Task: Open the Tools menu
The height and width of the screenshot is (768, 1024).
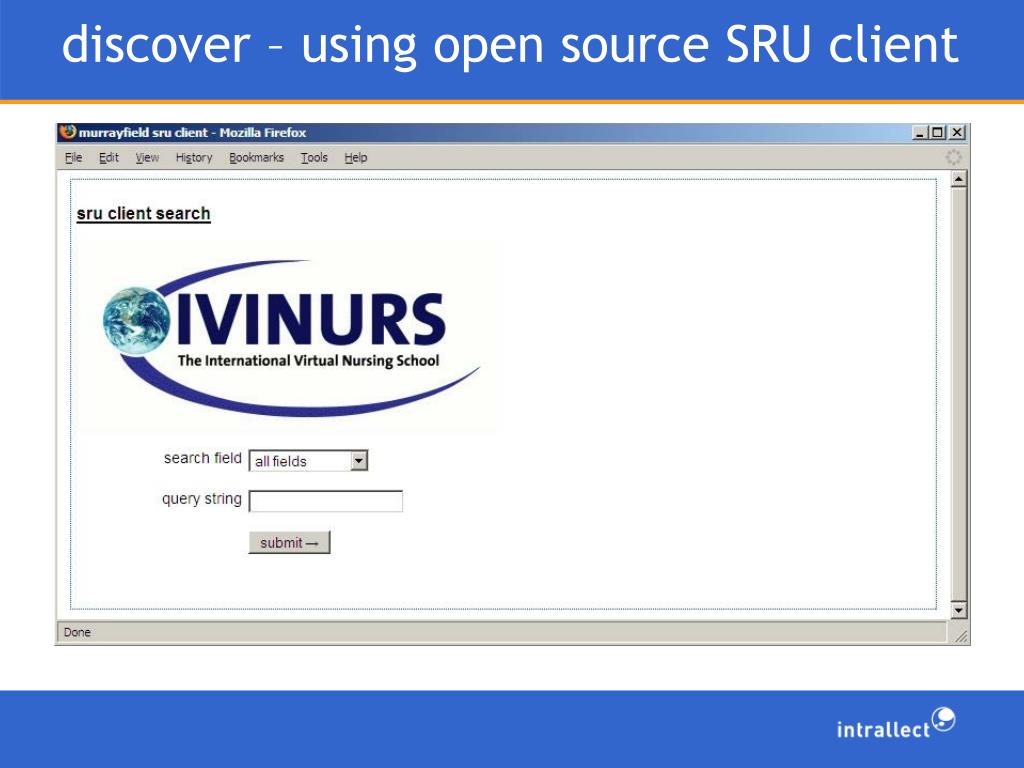Action: point(314,157)
